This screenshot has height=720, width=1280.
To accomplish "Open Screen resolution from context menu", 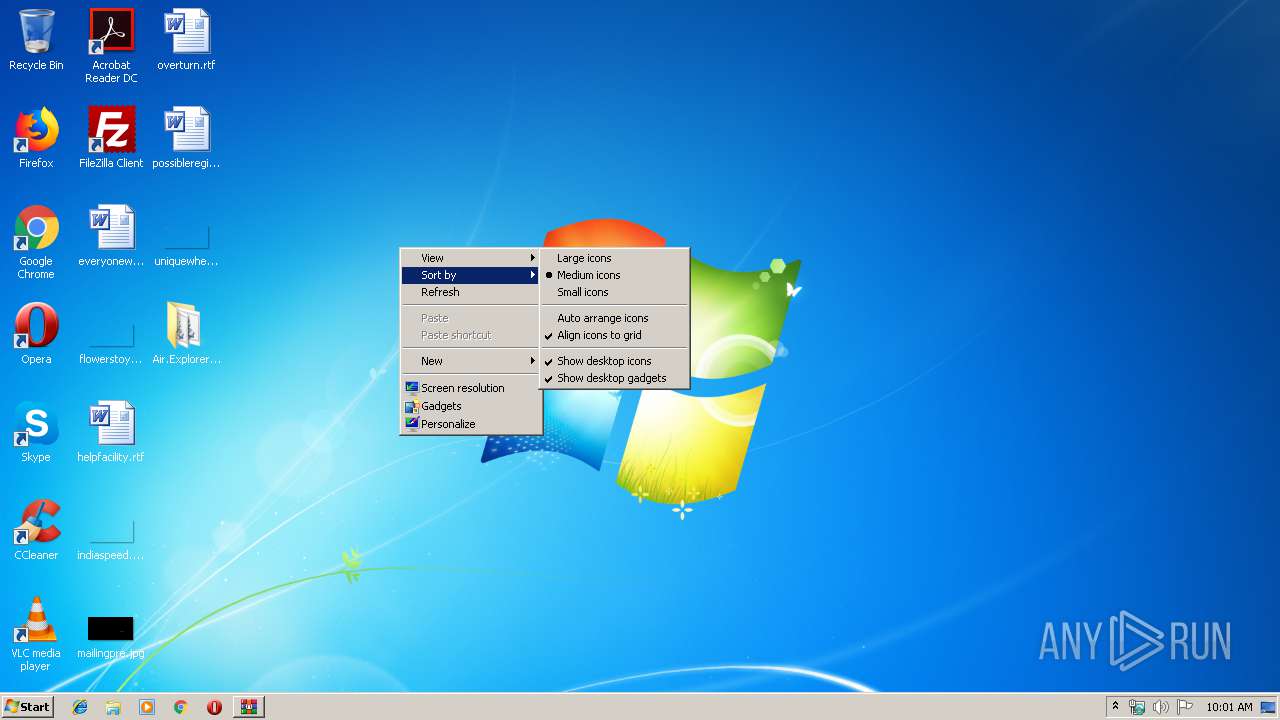I will [x=470, y=388].
